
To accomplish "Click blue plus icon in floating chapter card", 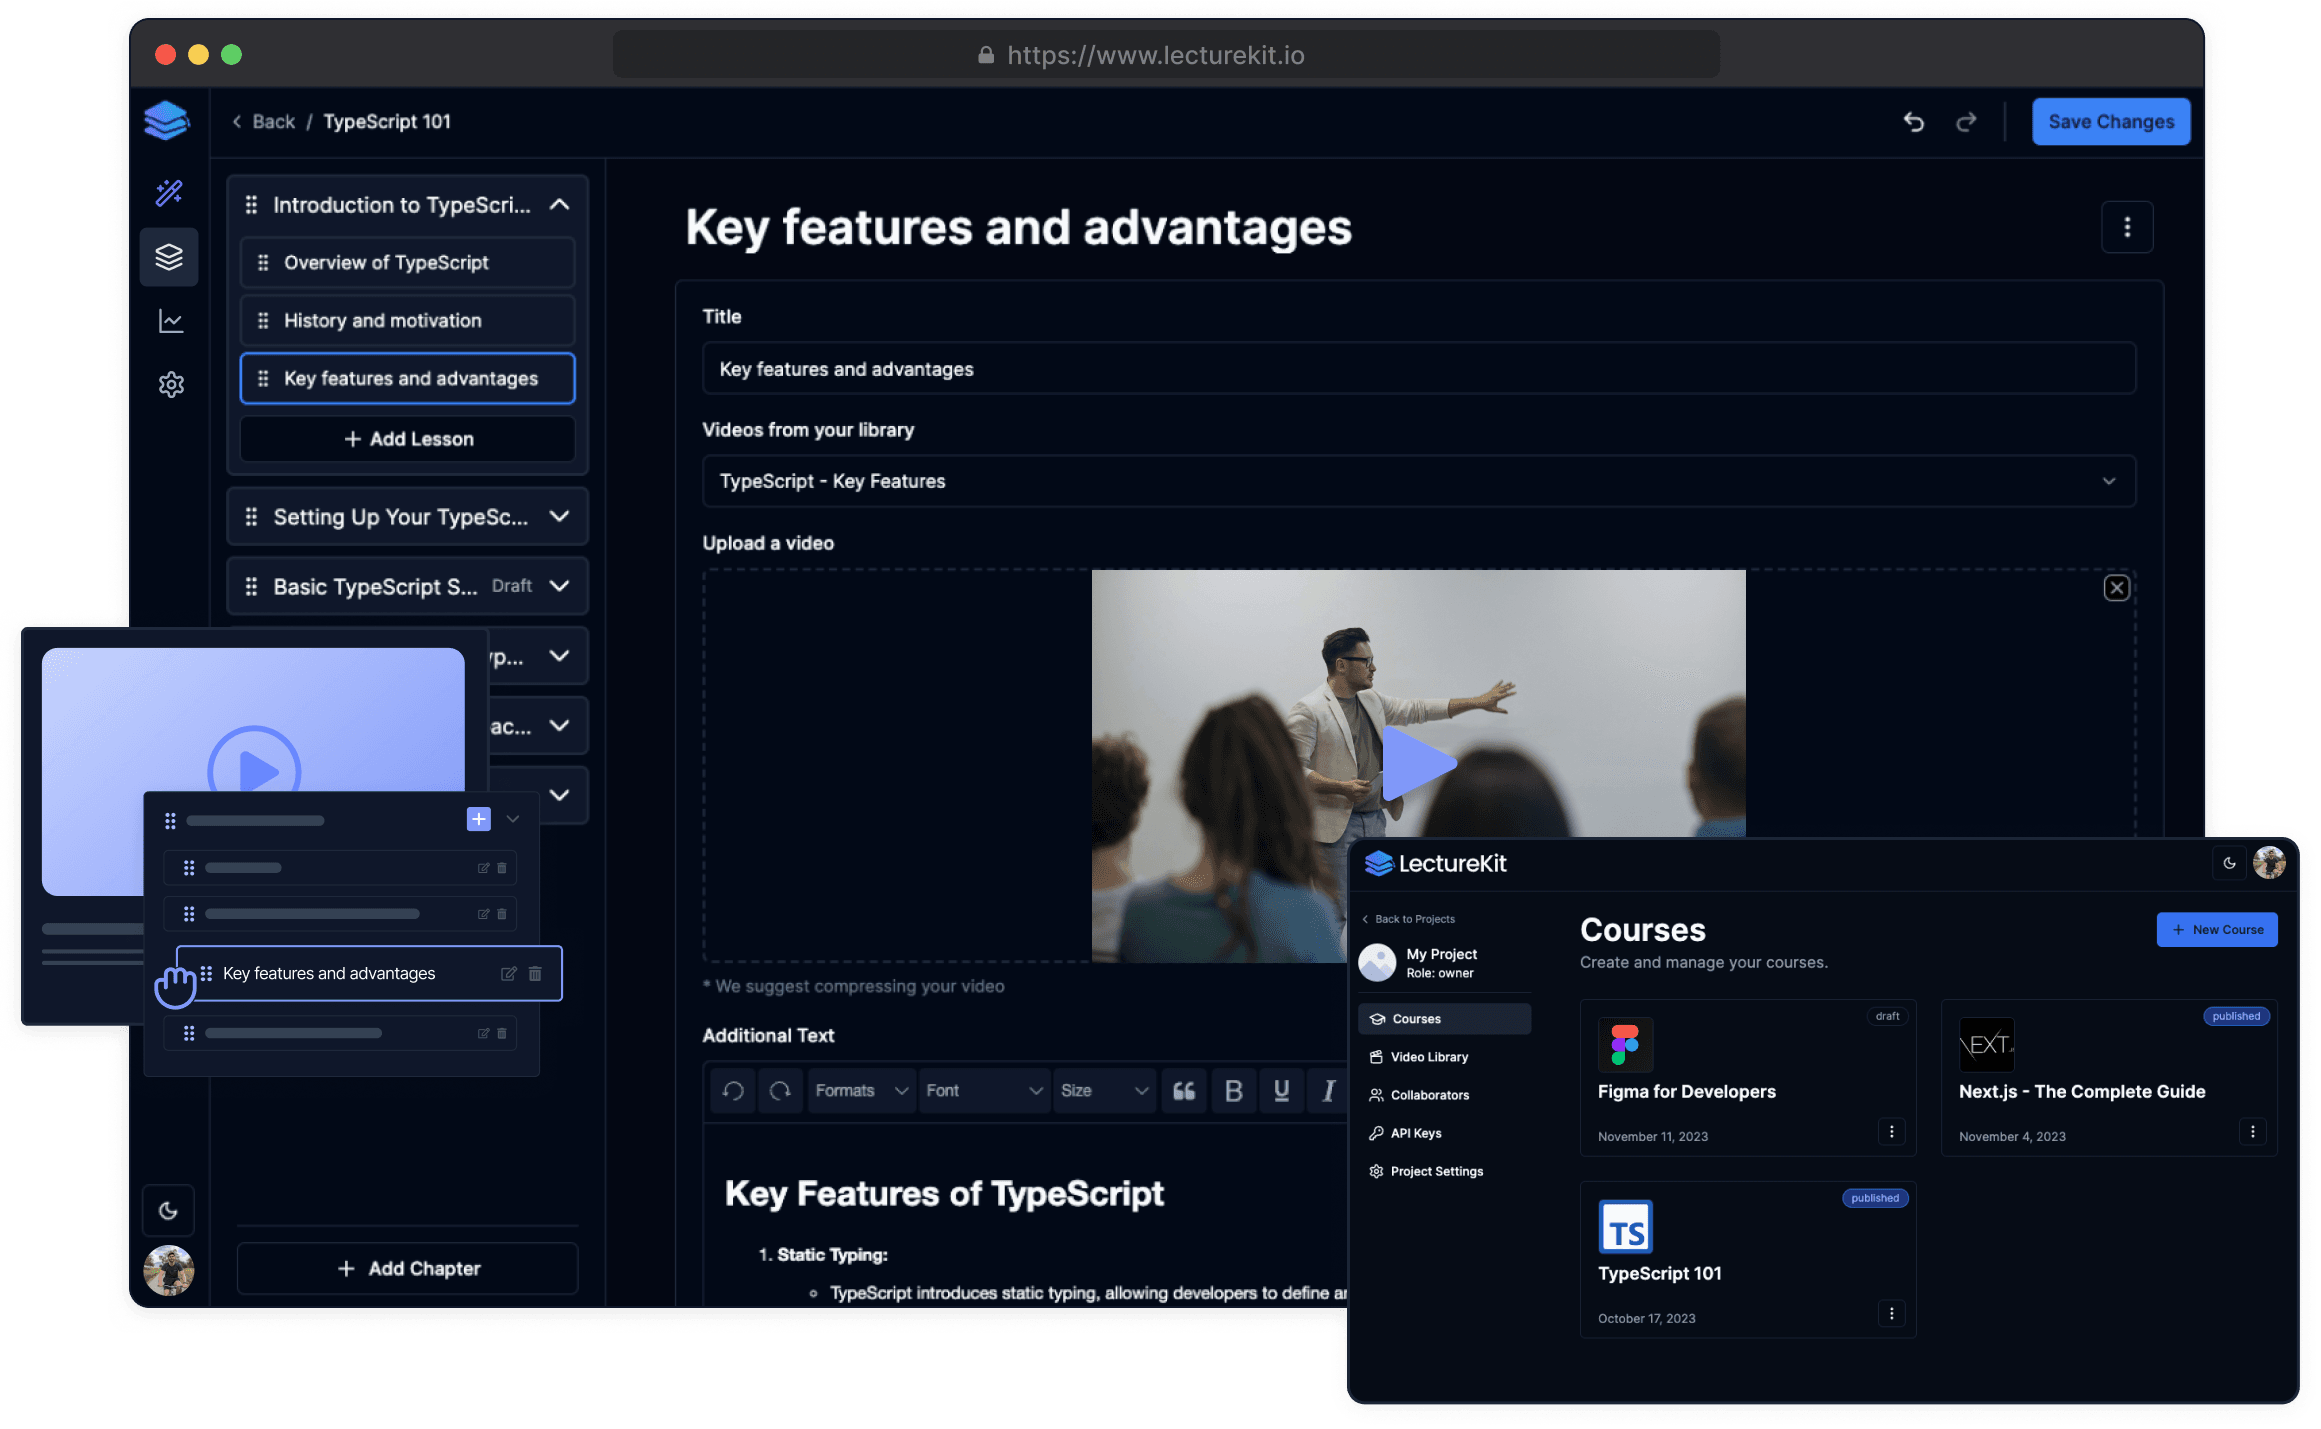I will click(479, 820).
